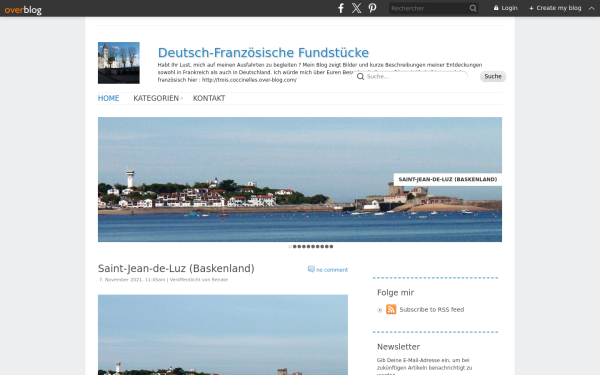Screen dimensions: 600x375
Task: Open the Saint-Jean-de-Luz slider banner image
Action: coord(300,179)
